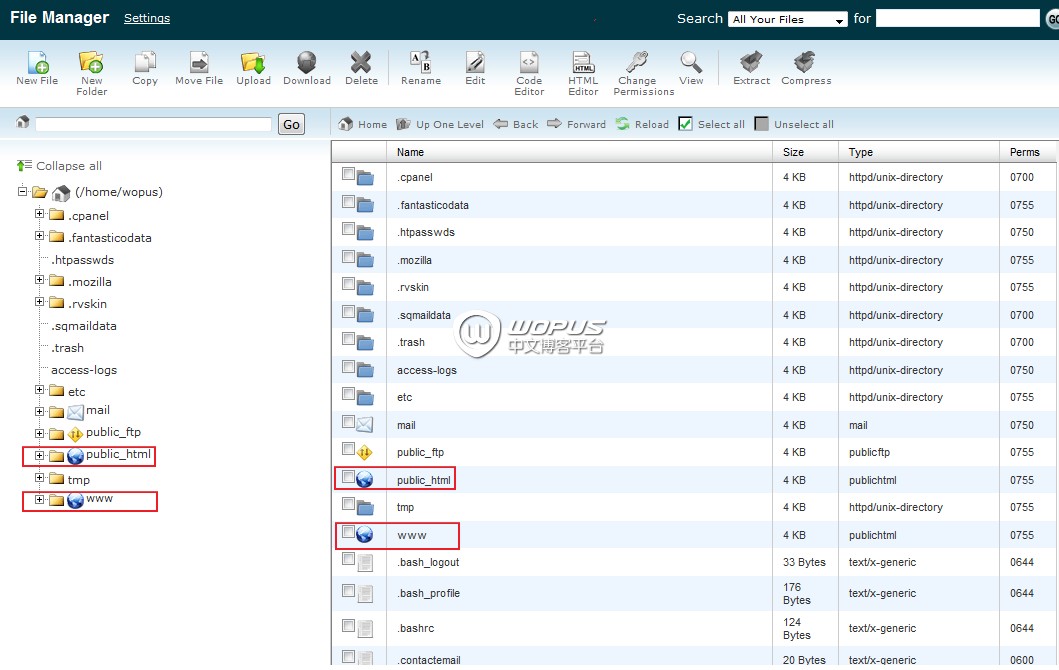Choose the Move File icon
This screenshot has height=670, width=1059.
199,62
